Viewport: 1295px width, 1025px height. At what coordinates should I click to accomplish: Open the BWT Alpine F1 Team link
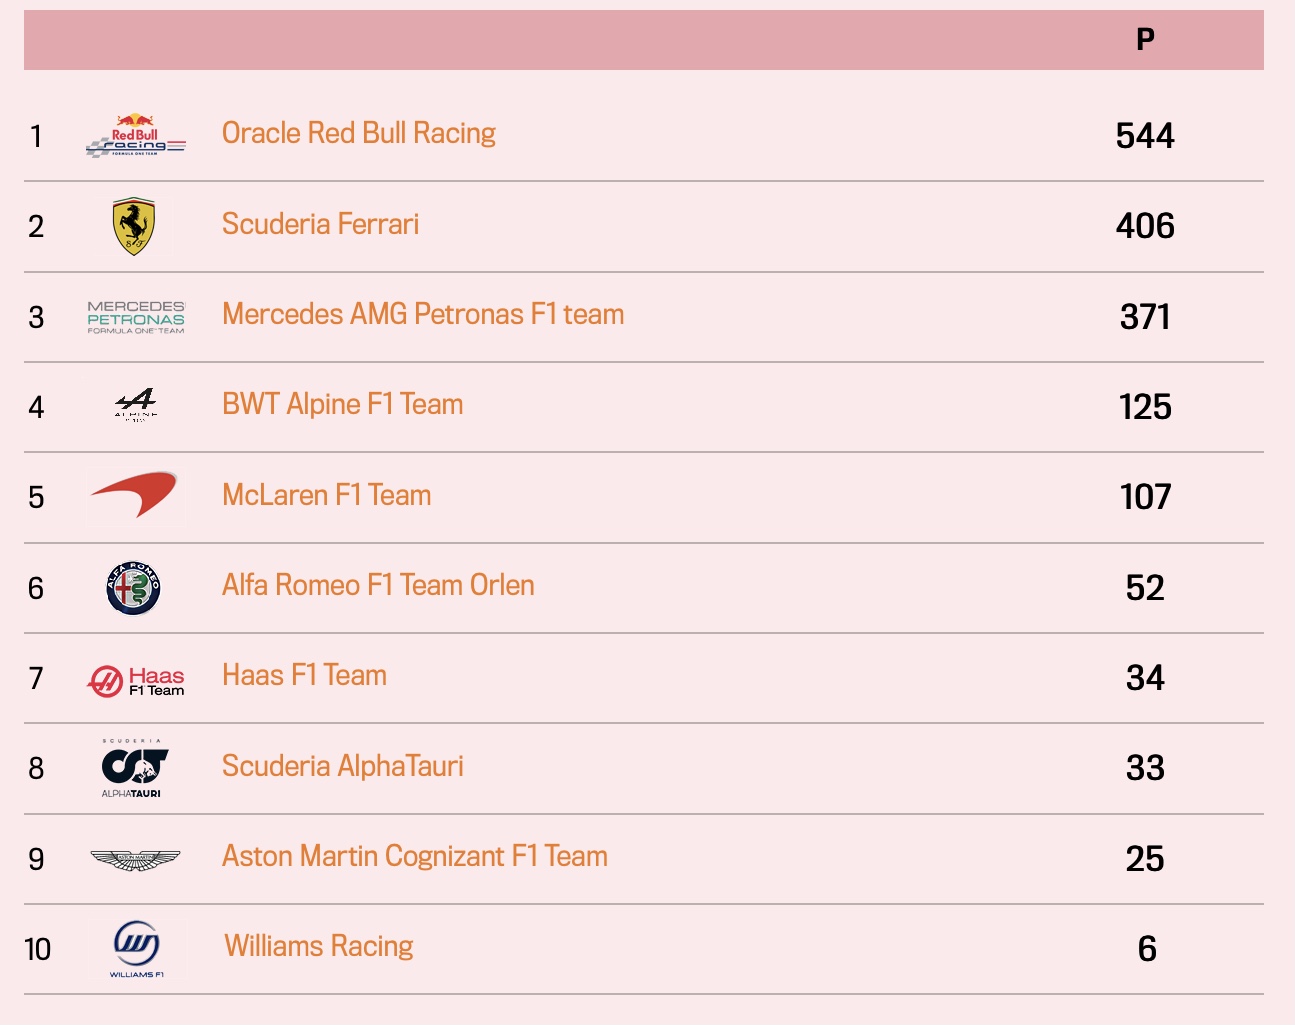[x=343, y=404]
